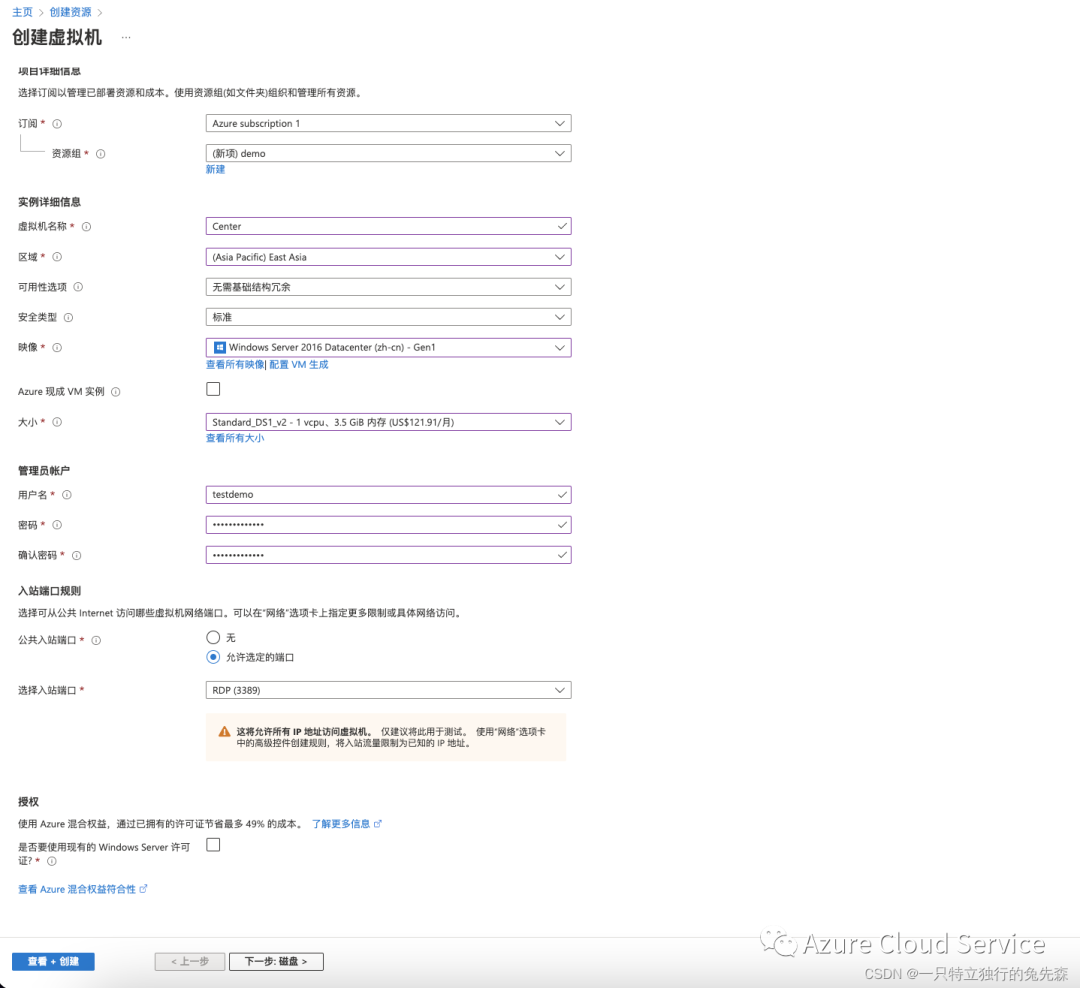Screen dimensions: 1080x988
Task: Expand the 区域 East Asia dropdown
Action: pos(388,257)
